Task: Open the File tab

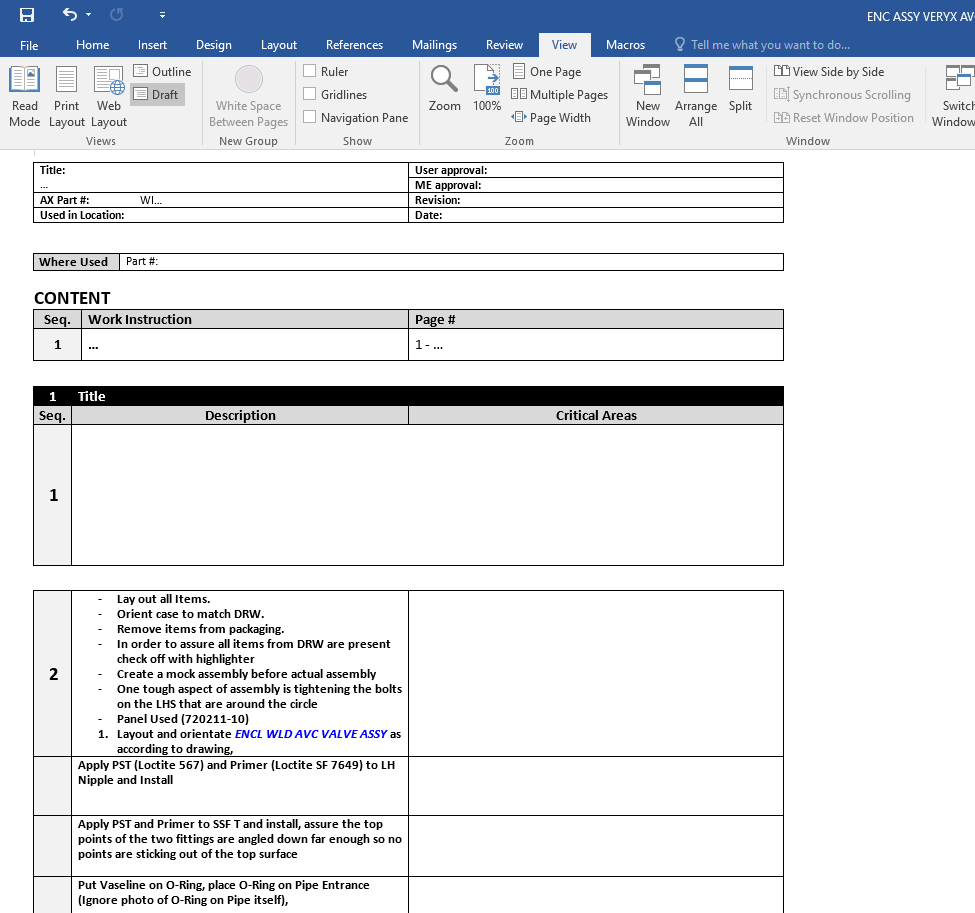Action: (29, 45)
